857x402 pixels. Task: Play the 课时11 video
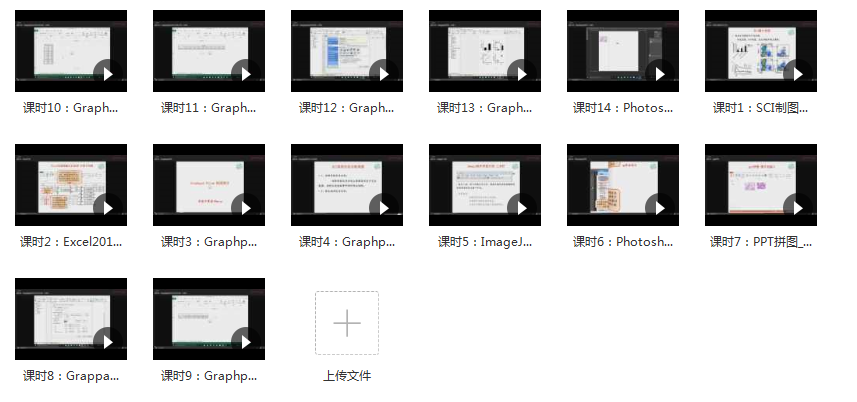[x=245, y=73]
